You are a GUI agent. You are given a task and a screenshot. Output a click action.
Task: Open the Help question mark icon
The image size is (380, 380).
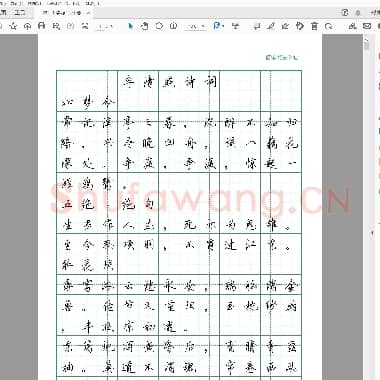[345, 13]
